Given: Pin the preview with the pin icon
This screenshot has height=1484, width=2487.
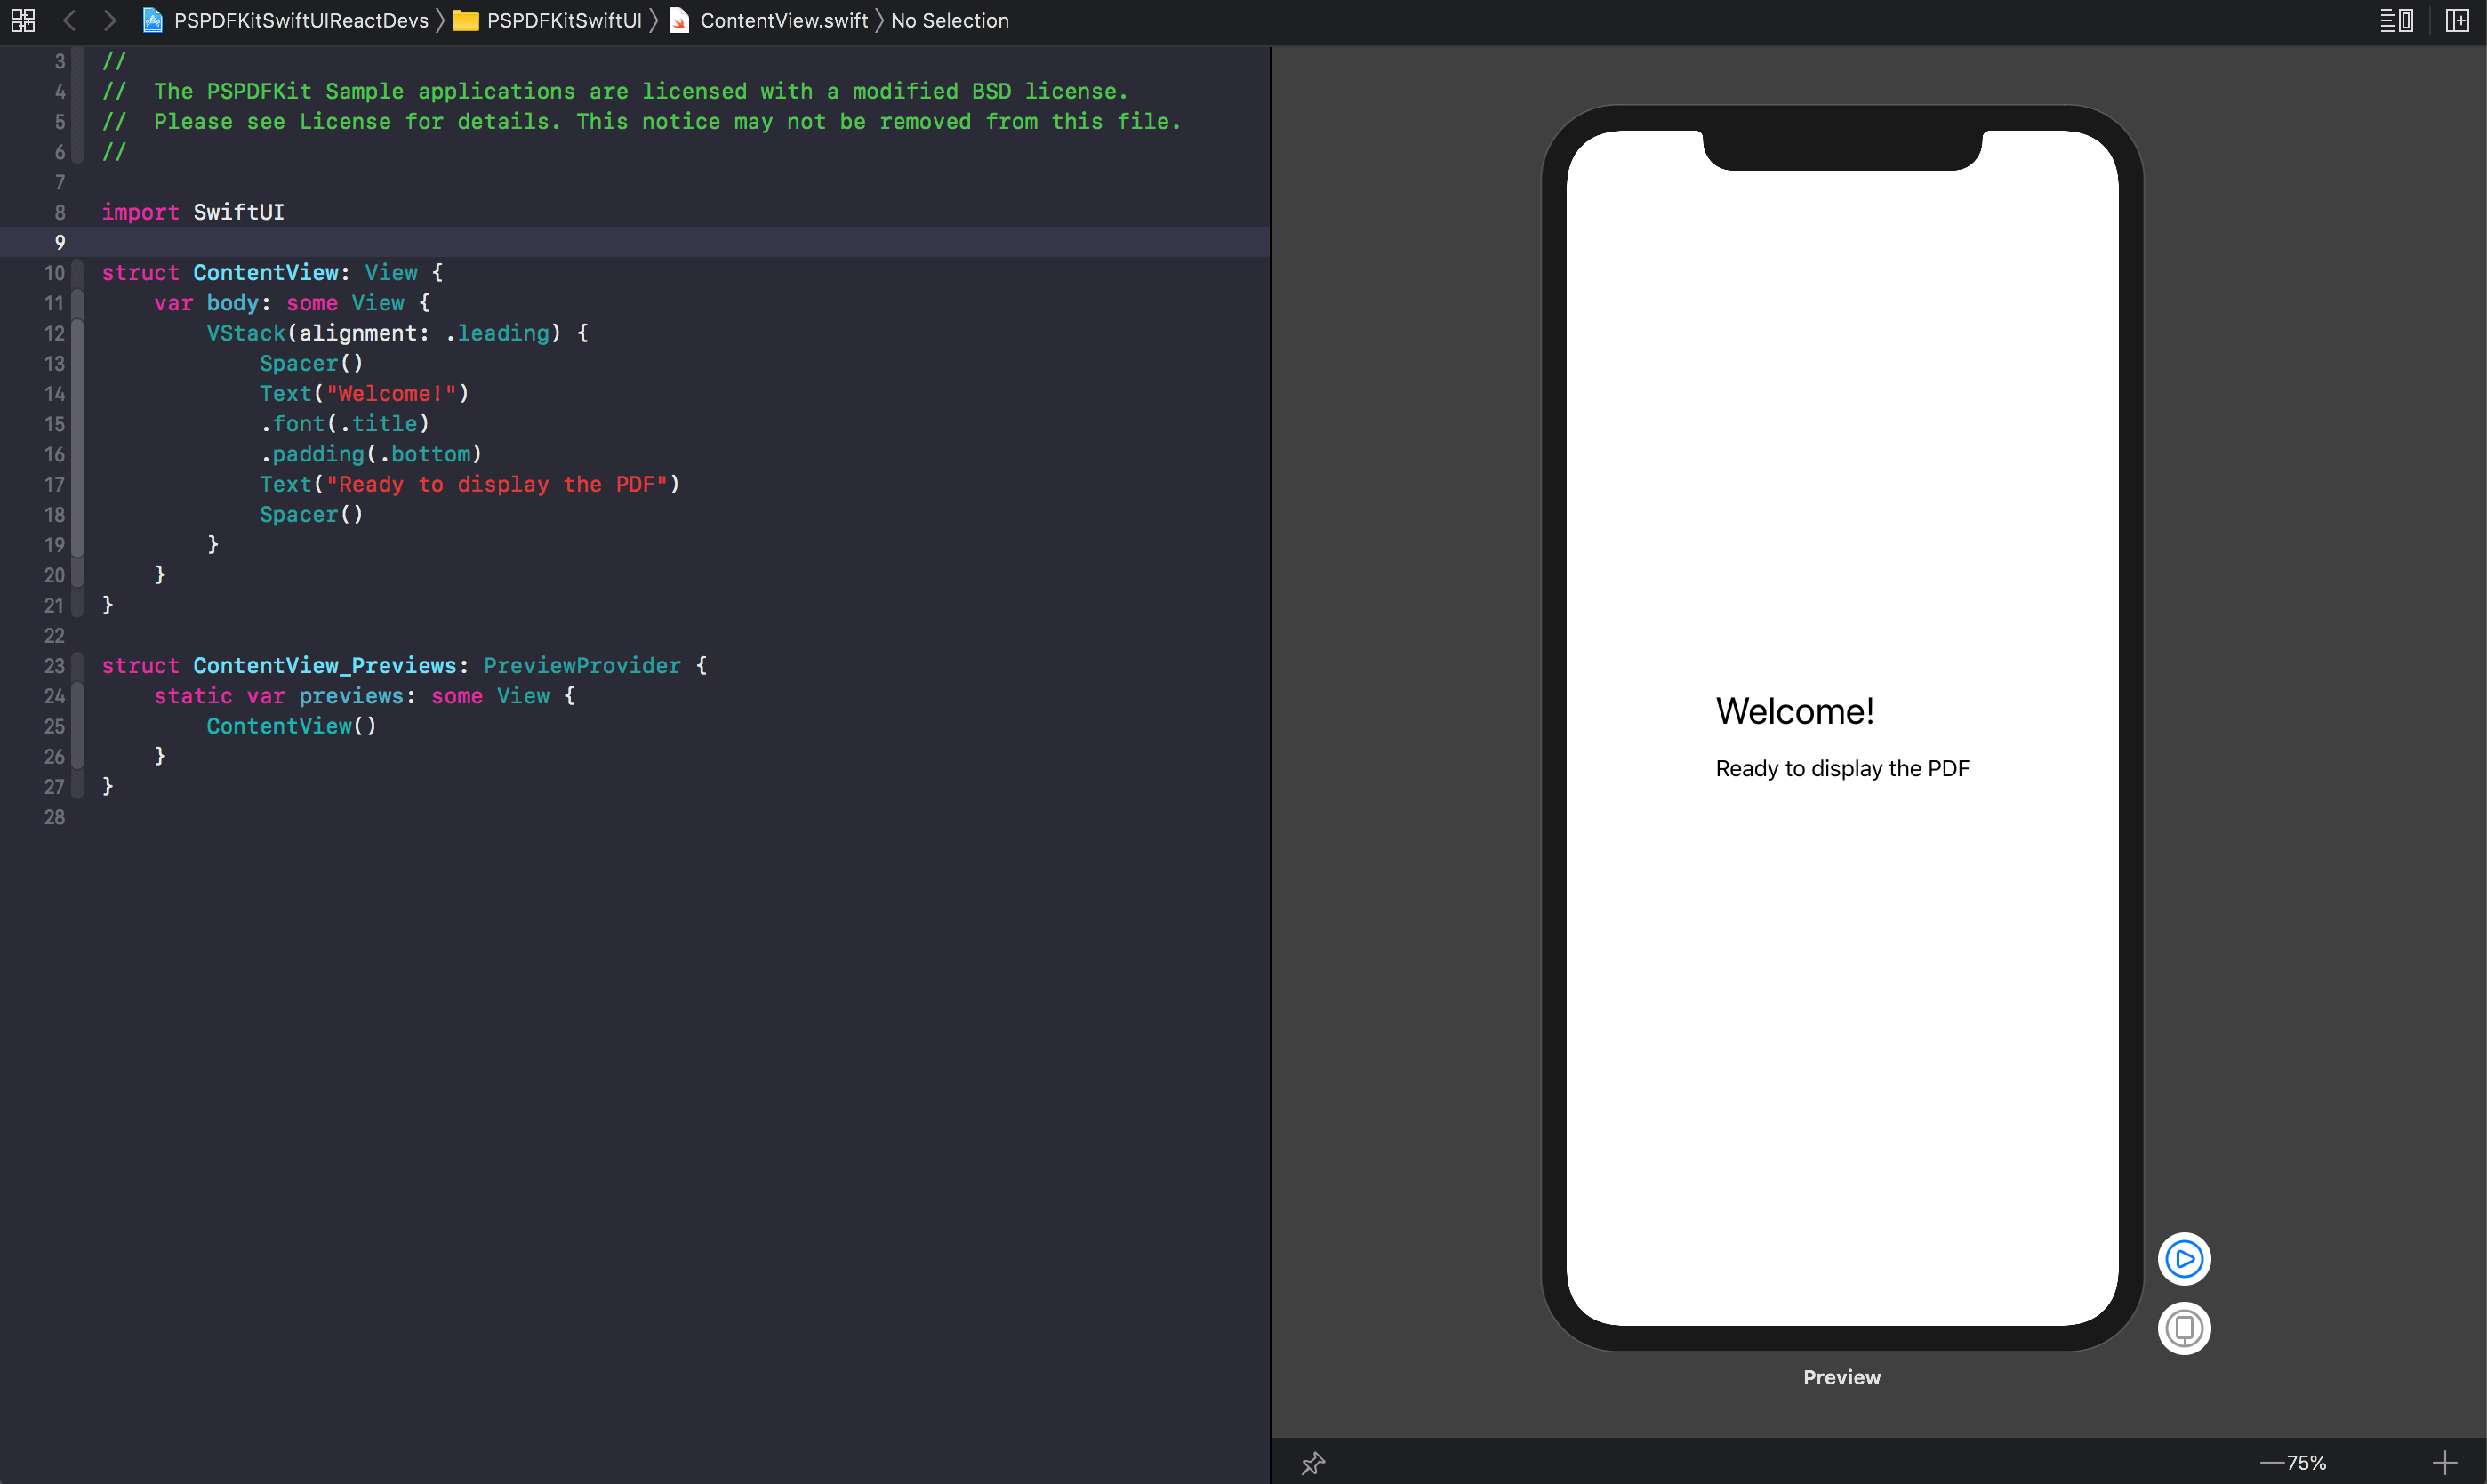Looking at the screenshot, I should 1313,1463.
